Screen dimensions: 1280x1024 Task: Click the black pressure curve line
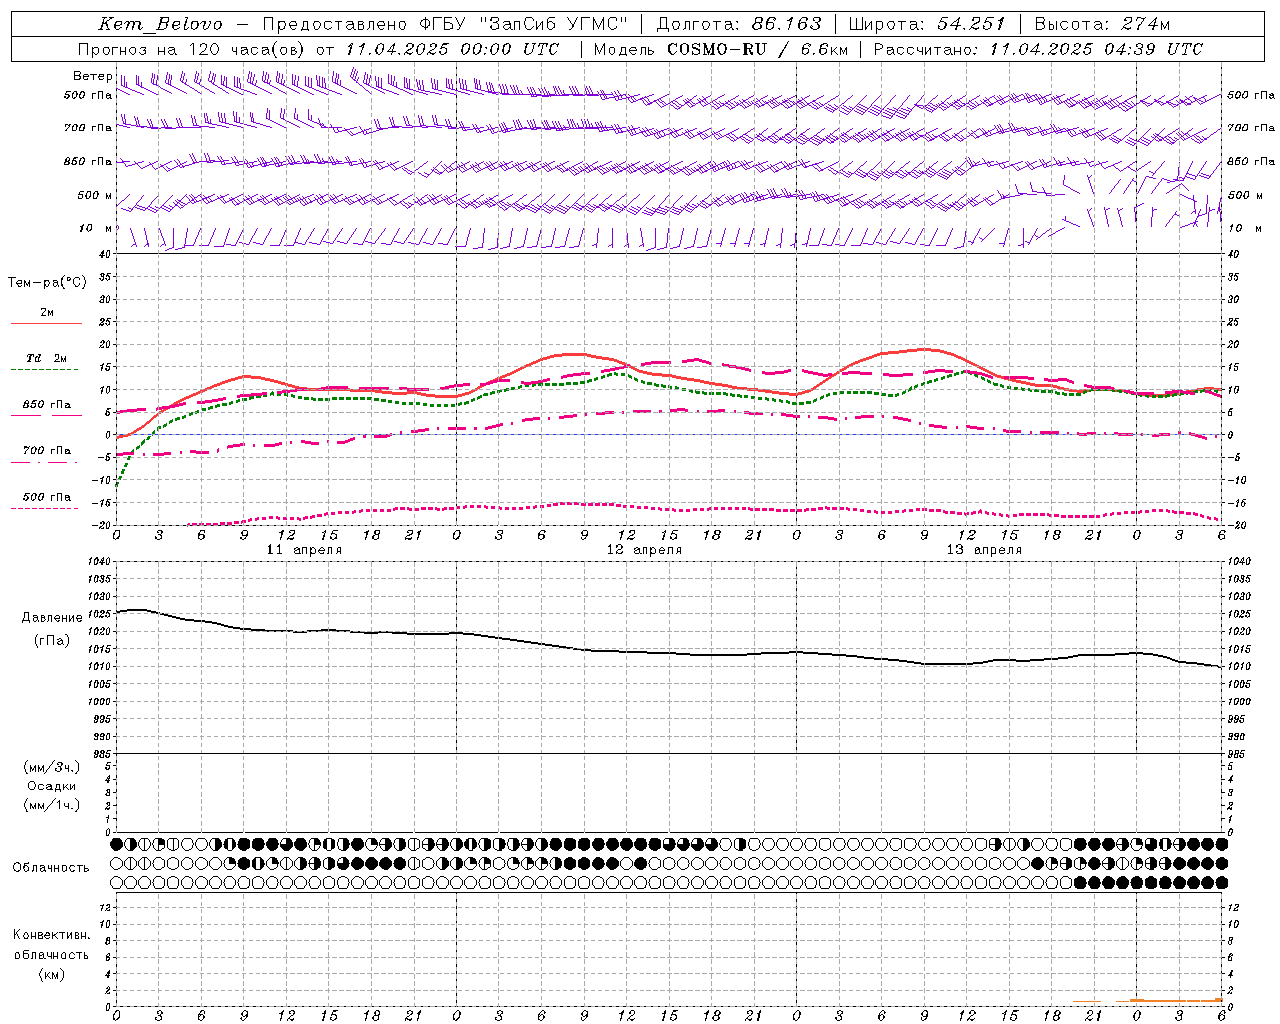pyautogui.click(x=668, y=652)
